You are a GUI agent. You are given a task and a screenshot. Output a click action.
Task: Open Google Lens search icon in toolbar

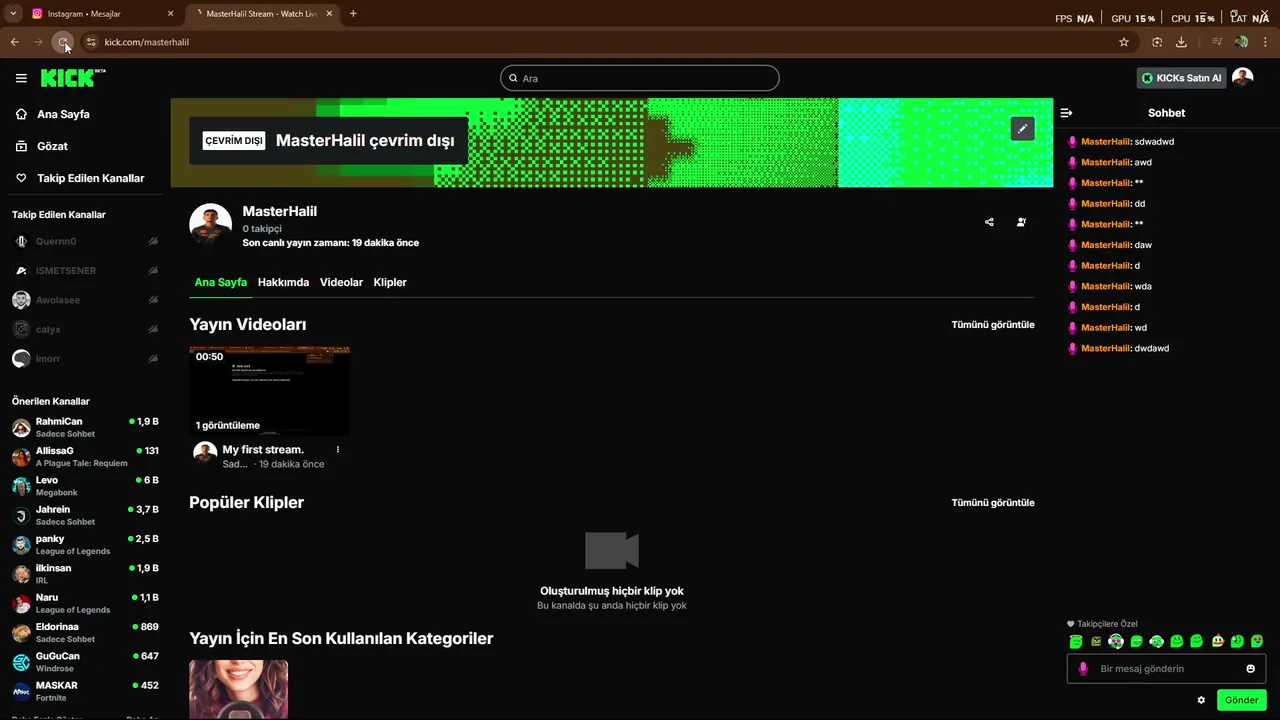pyautogui.click(x=1157, y=42)
